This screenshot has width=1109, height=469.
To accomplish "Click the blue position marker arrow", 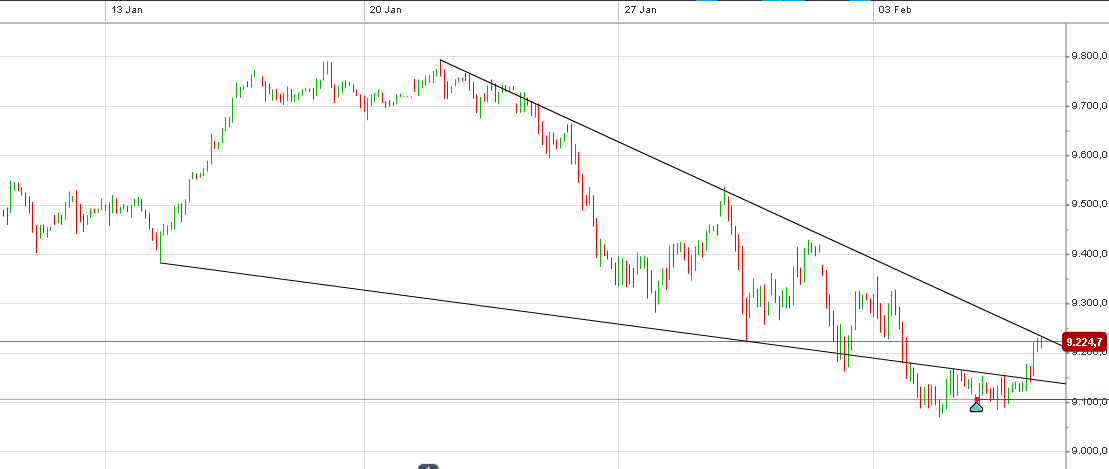I will click(x=976, y=406).
